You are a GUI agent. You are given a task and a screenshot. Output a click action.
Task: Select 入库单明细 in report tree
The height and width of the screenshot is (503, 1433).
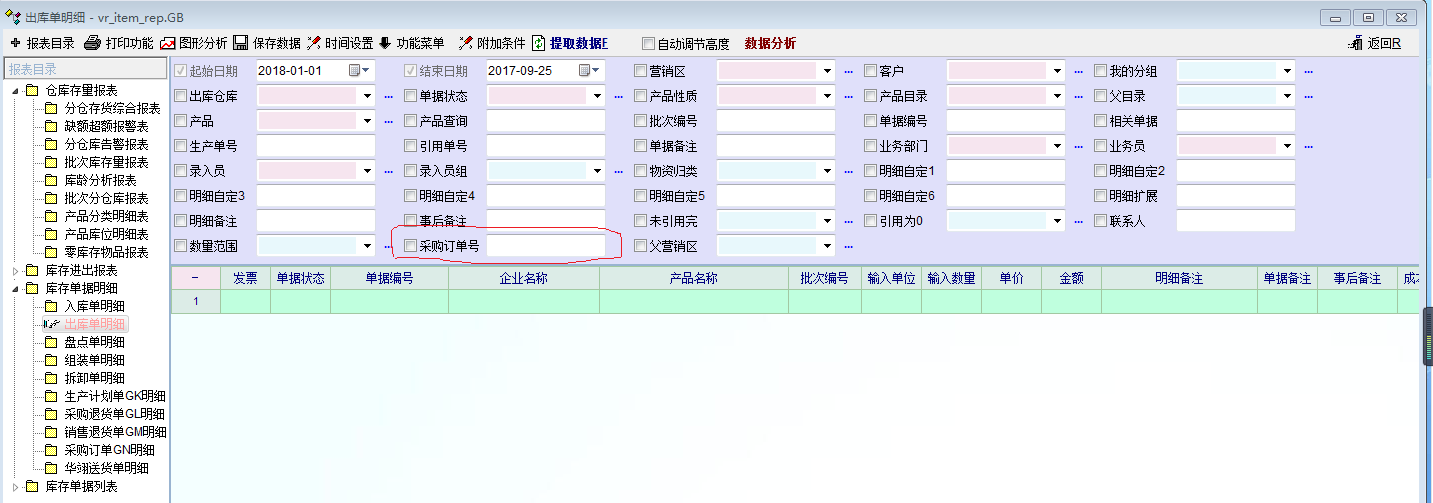[x=94, y=306]
